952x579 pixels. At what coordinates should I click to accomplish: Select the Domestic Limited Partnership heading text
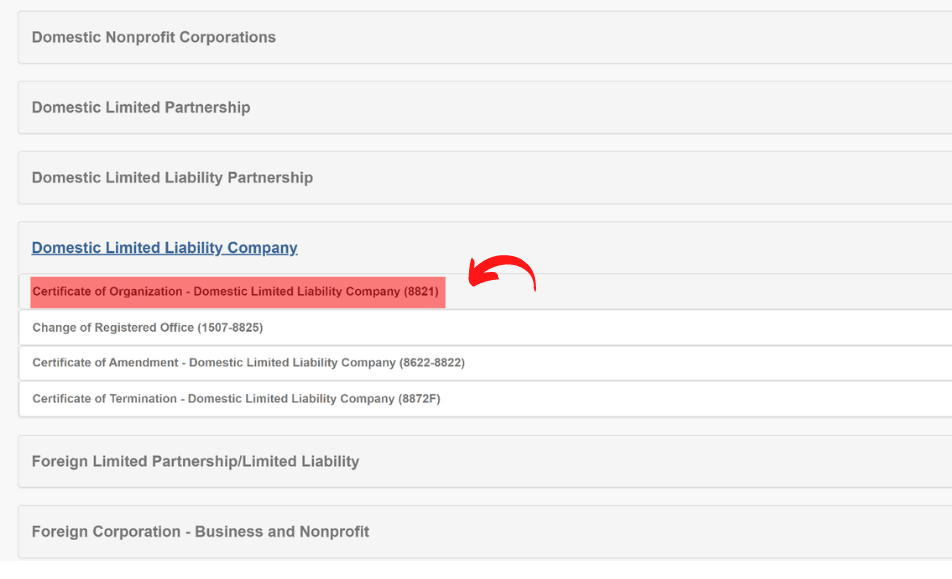[141, 107]
